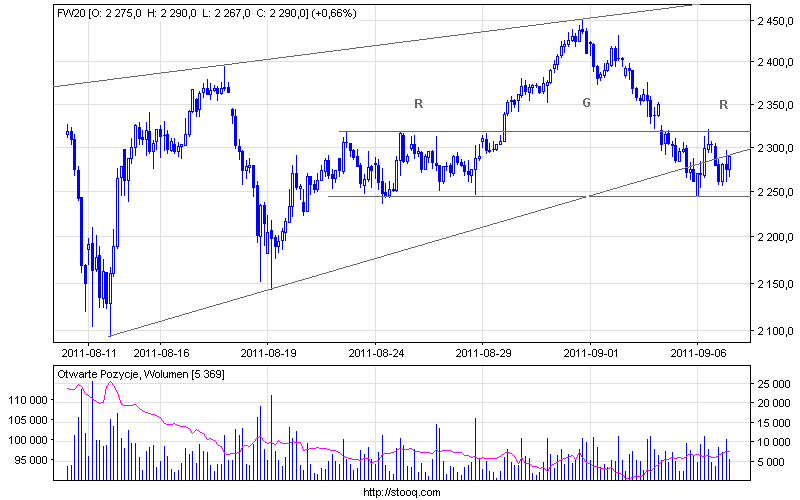The image size is (800, 500).
Task: Click the 2 100,0 price axis label
Action: 775,331
